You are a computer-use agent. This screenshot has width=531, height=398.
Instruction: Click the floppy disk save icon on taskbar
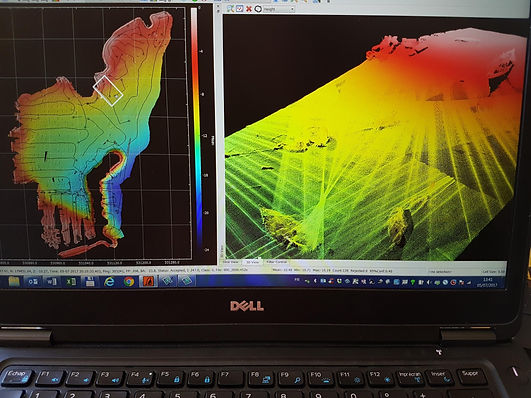tap(90, 281)
